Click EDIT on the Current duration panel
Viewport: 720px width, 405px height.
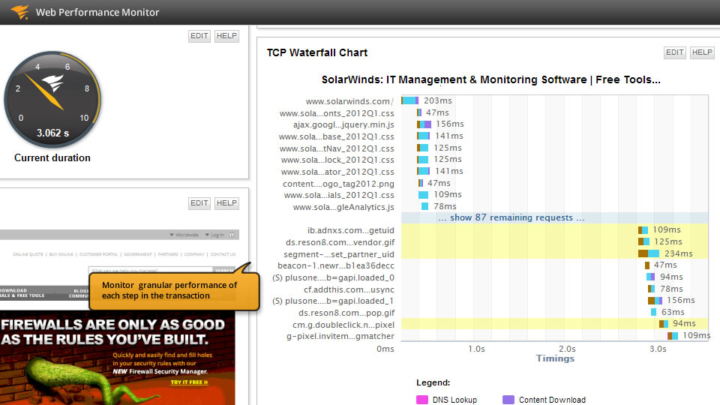pyautogui.click(x=199, y=36)
